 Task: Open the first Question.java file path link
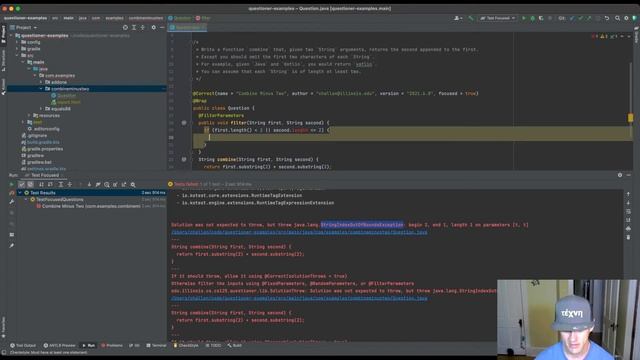(x=299, y=232)
